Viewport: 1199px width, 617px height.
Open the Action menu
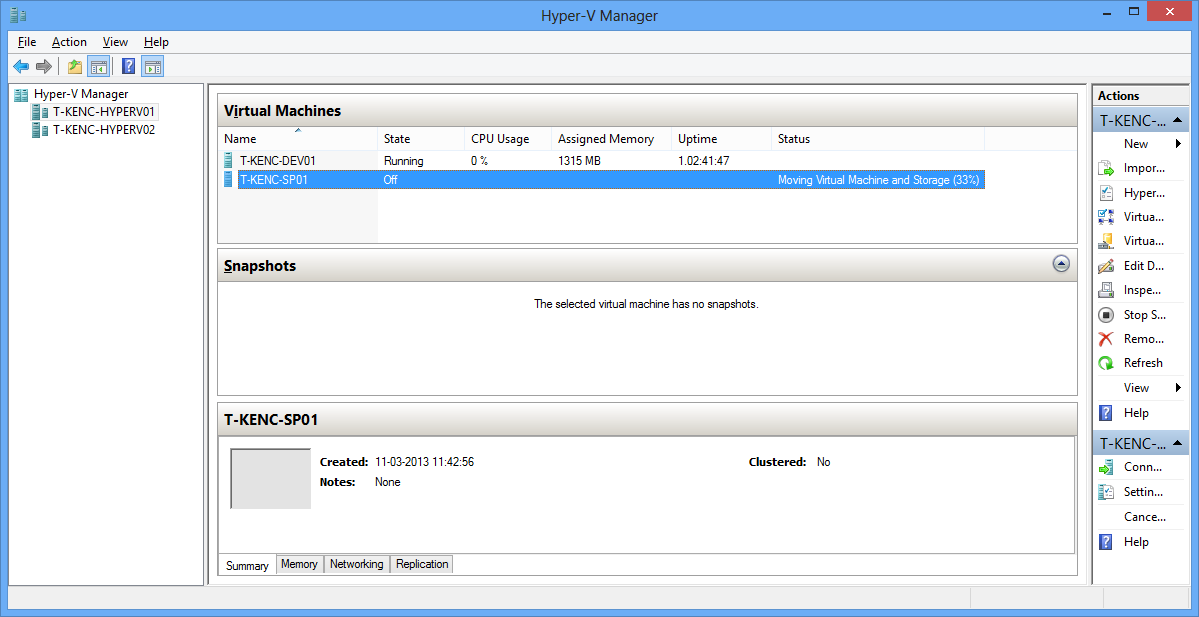(69, 42)
